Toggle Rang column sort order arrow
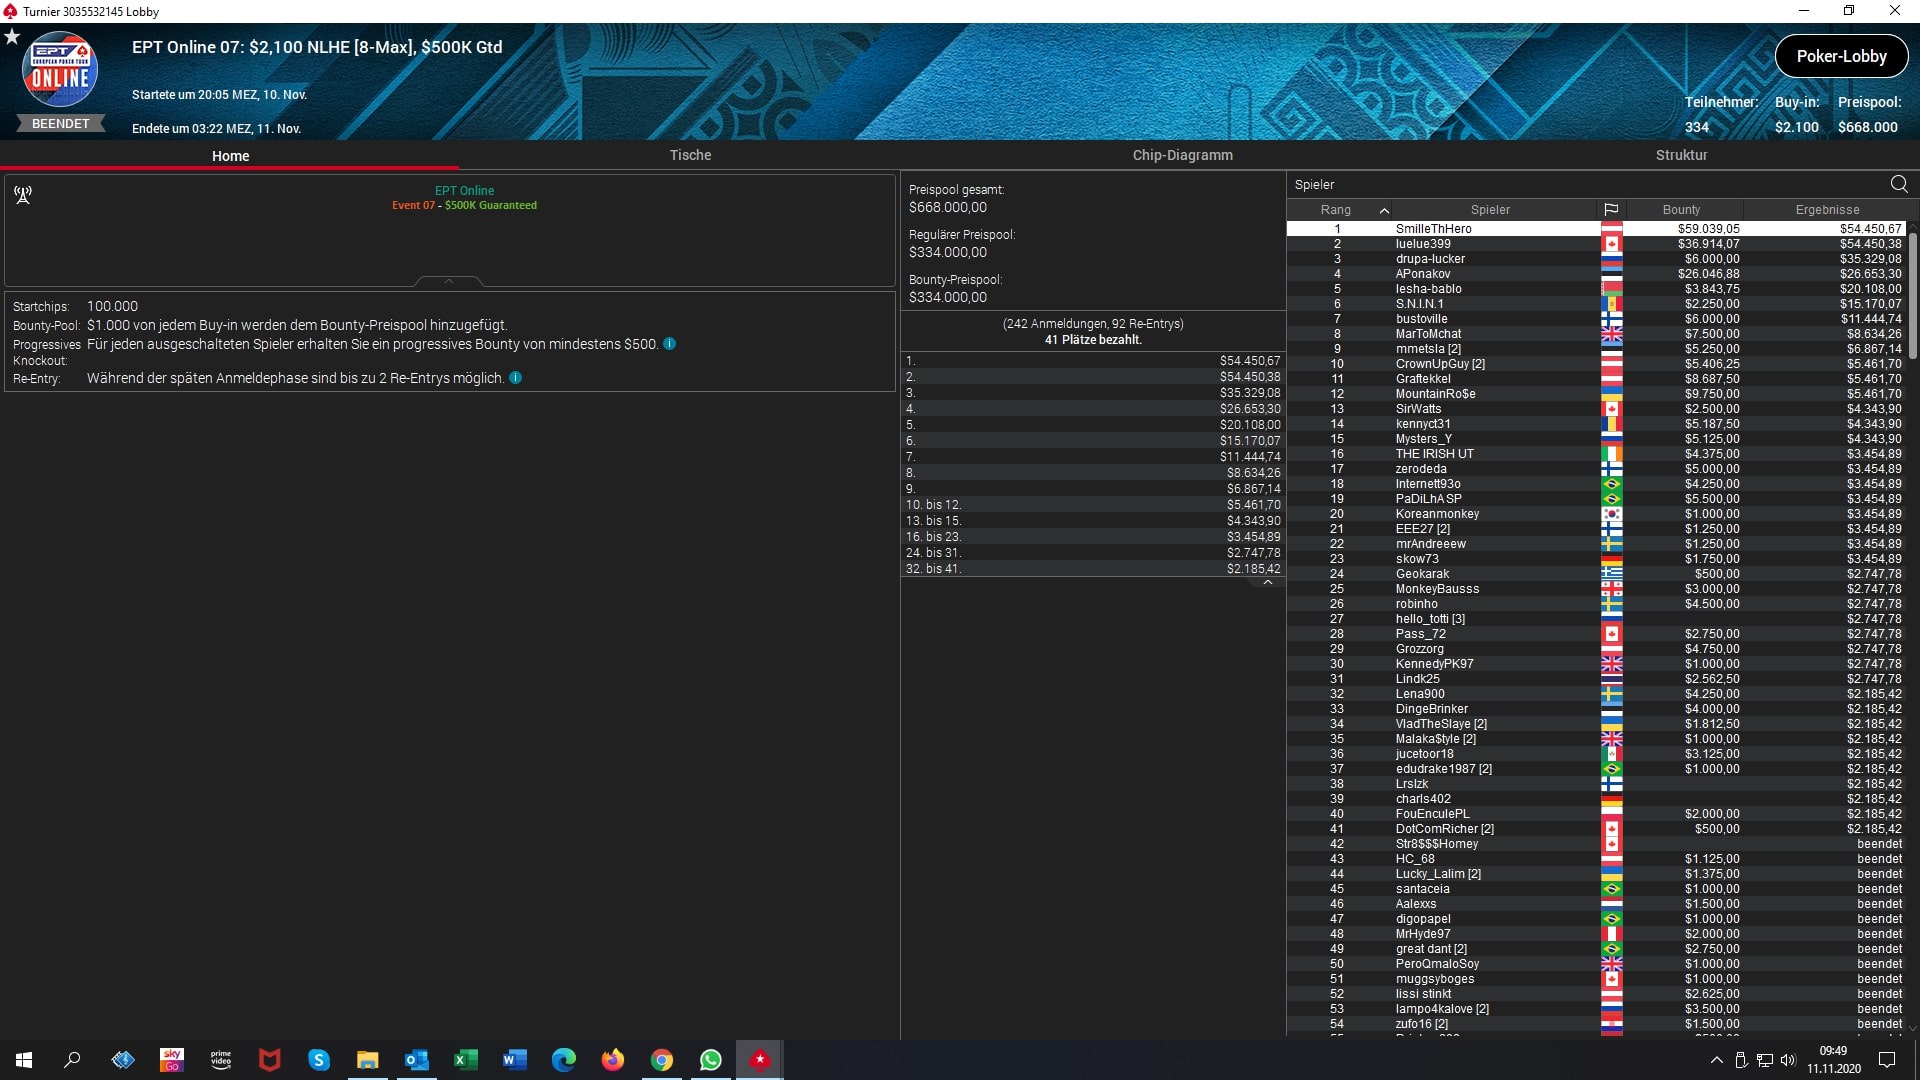1920x1080 pixels. pos(1384,210)
